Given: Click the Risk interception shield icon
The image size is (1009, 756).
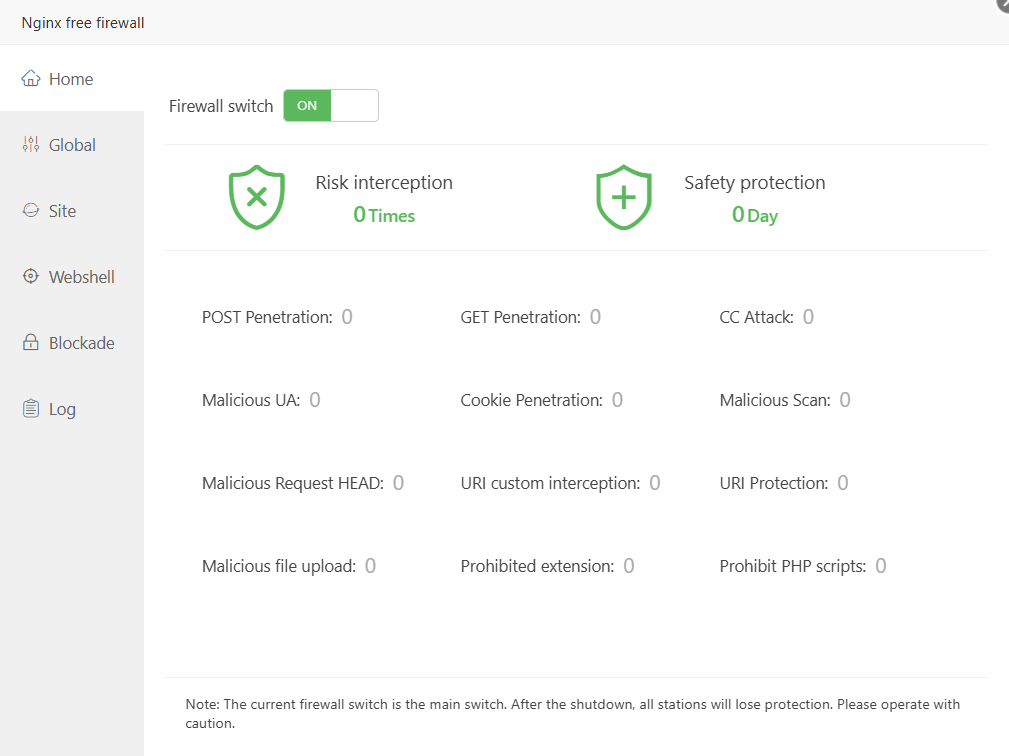Looking at the screenshot, I should (257, 197).
